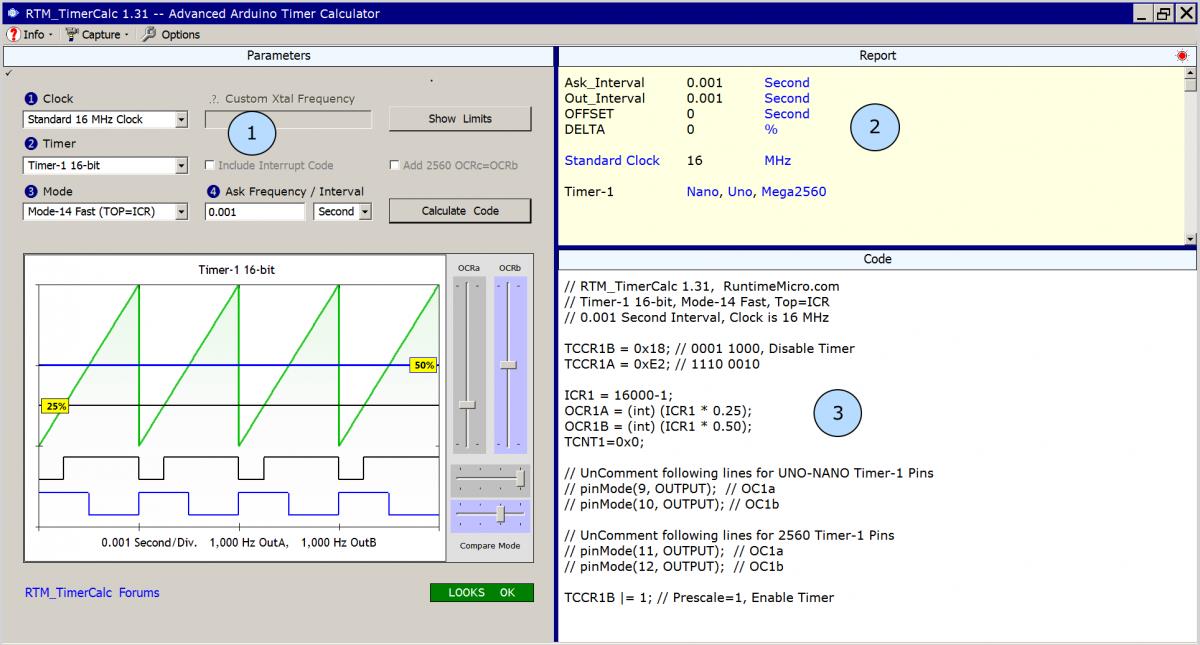Toggle Add 2560 OCRc=OCRb checkbox

[x=395, y=165]
